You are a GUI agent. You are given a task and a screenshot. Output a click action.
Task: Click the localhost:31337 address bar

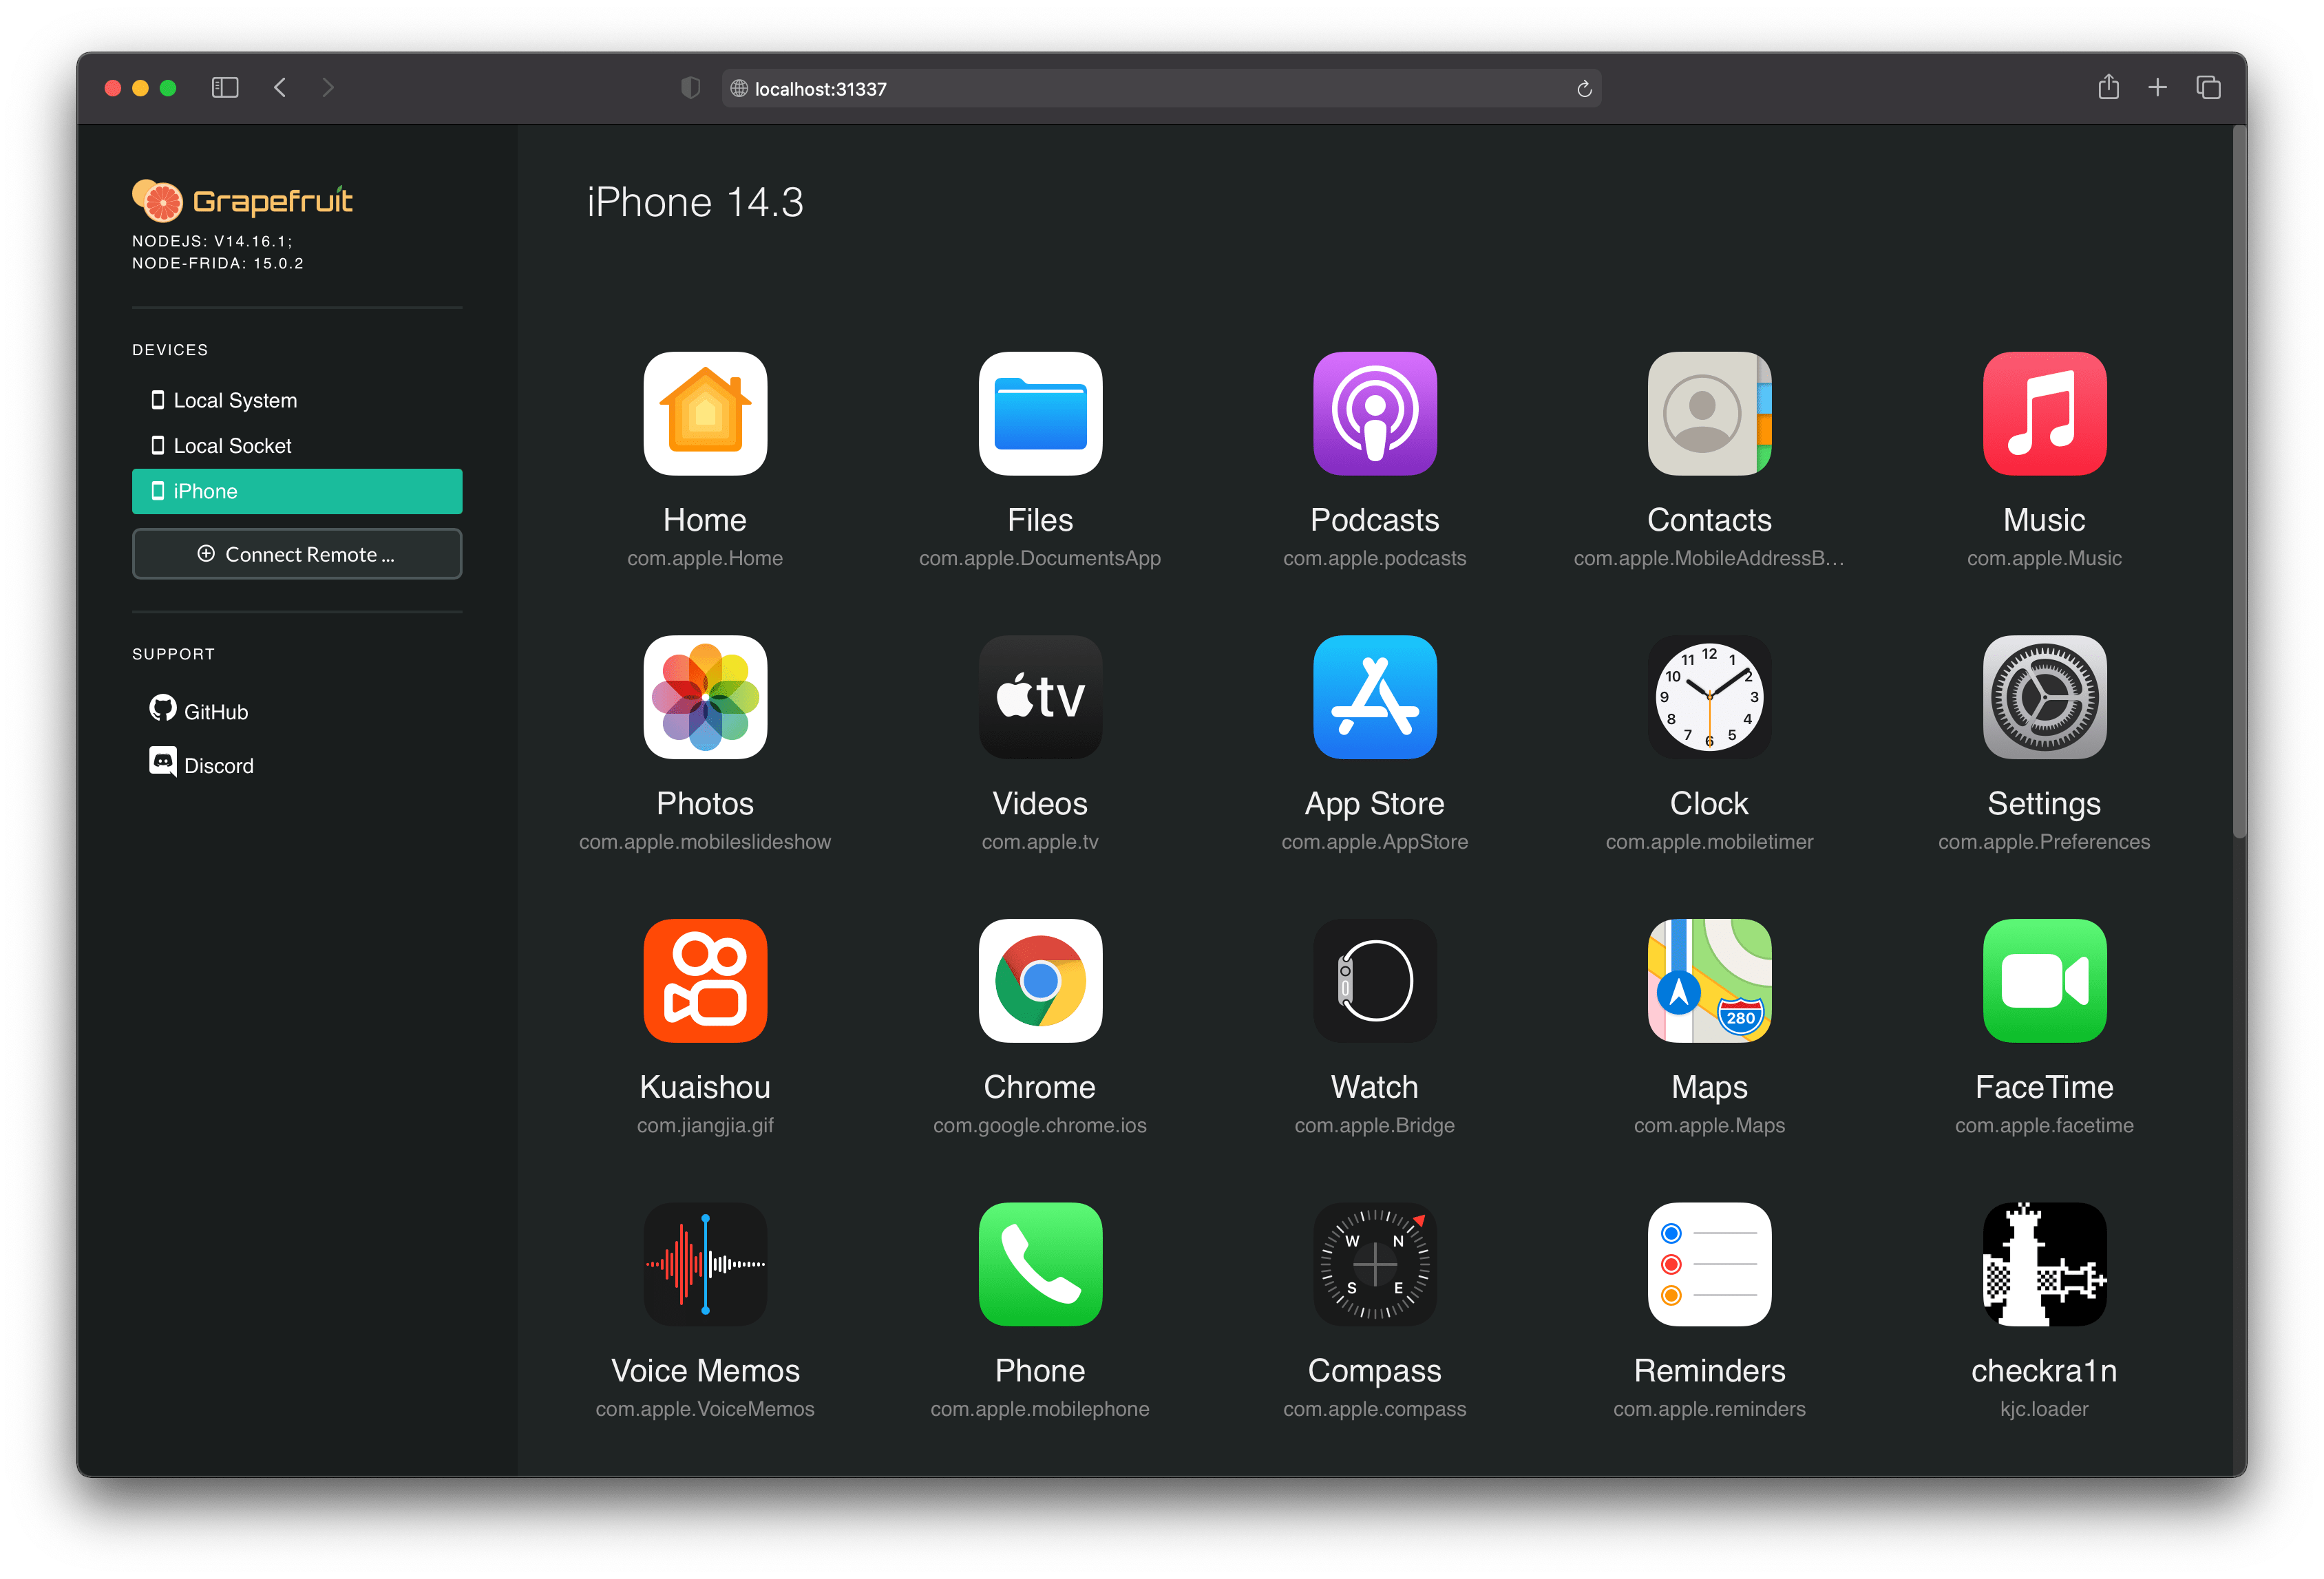click(x=1160, y=88)
